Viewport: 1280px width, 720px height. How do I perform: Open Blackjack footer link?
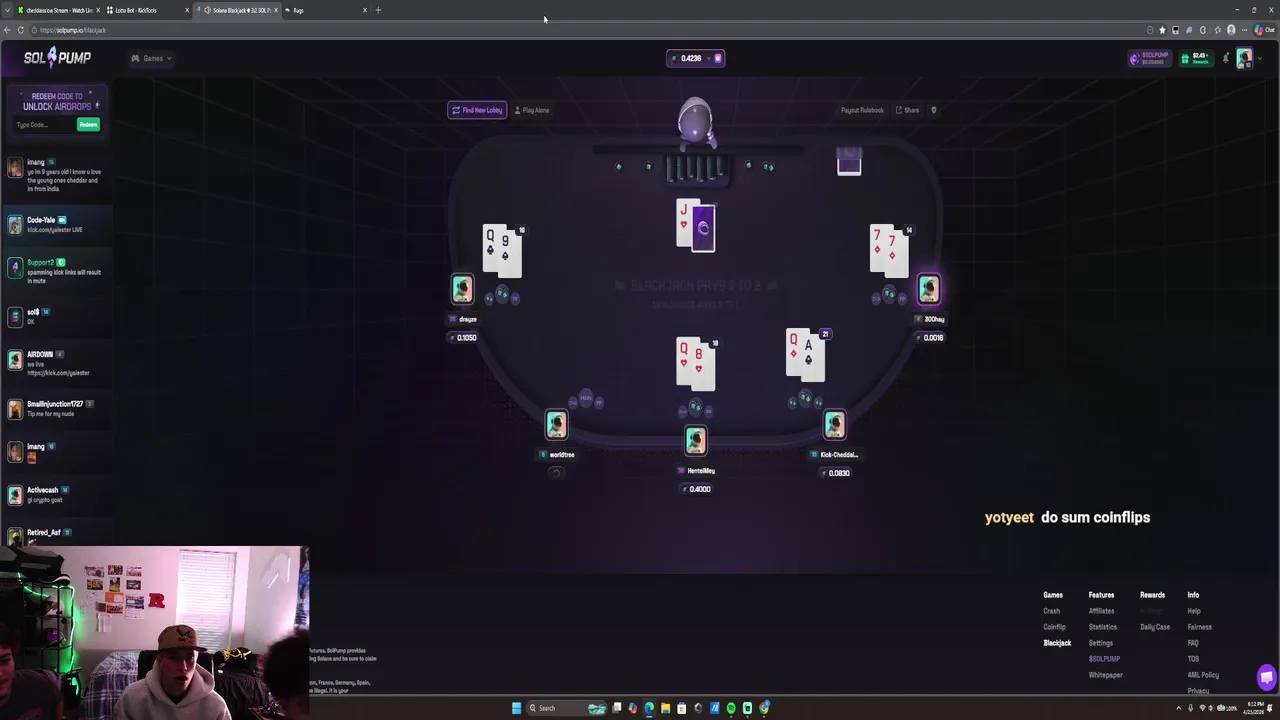1057,643
